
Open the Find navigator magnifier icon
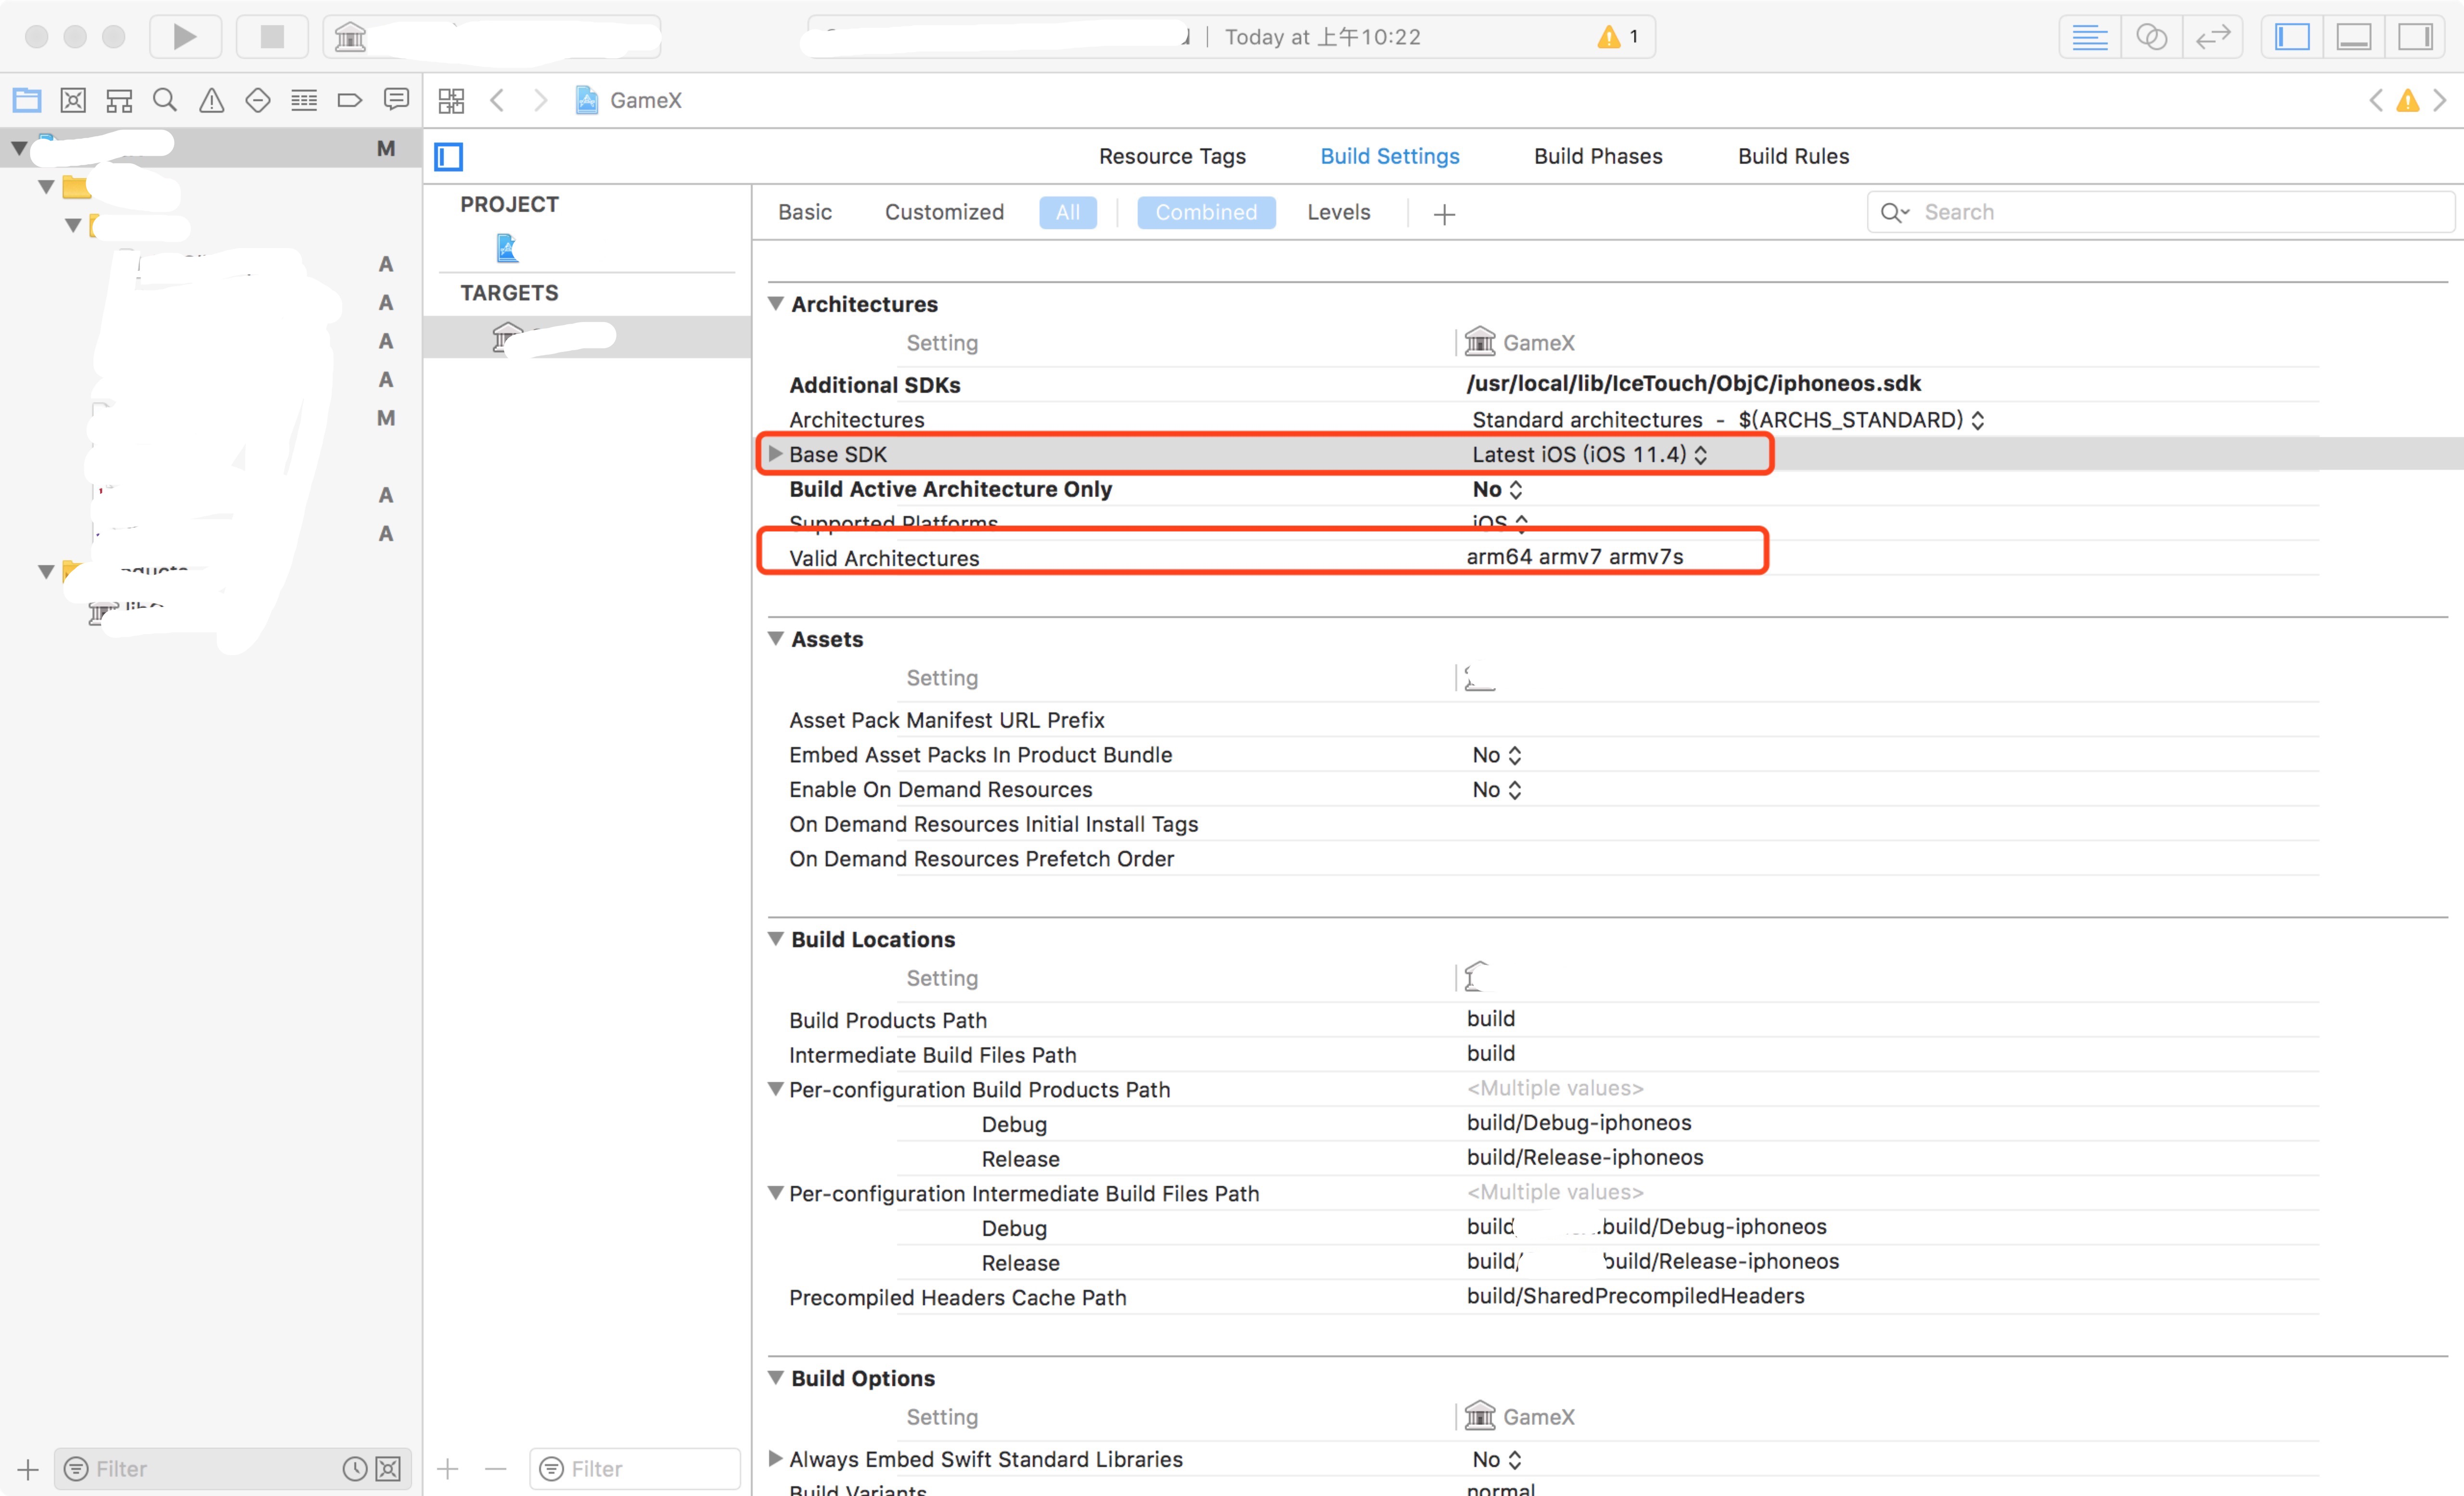click(x=165, y=100)
